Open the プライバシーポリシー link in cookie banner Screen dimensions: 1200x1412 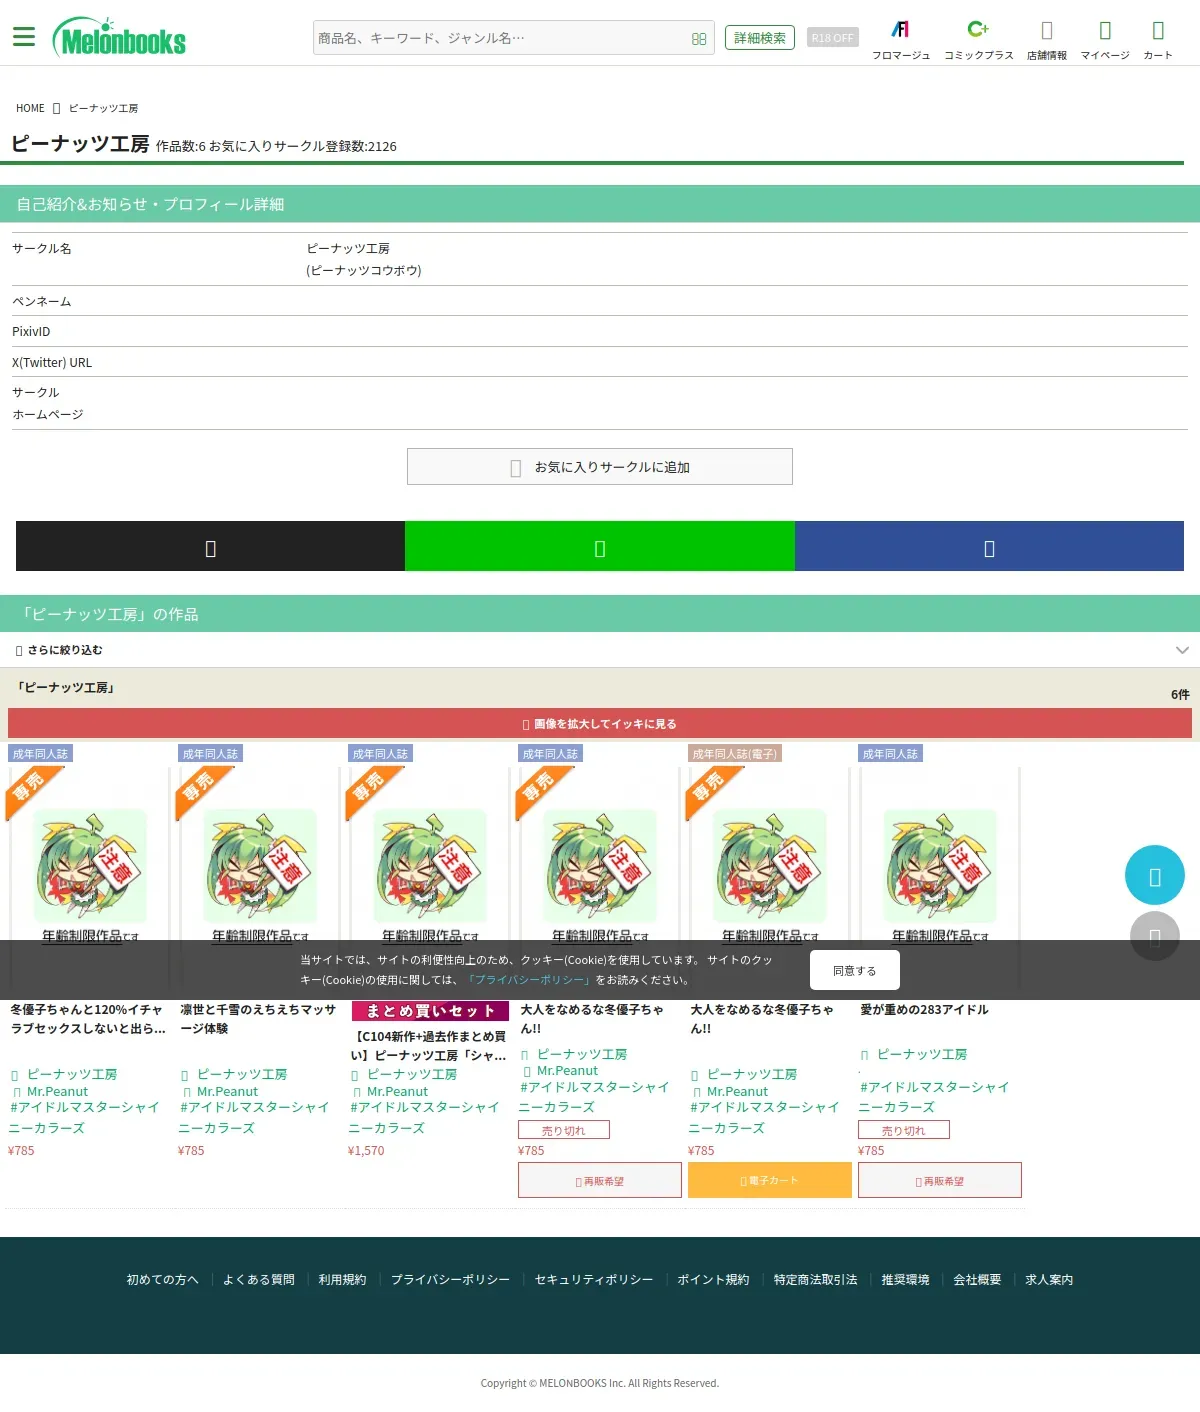coord(530,980)
